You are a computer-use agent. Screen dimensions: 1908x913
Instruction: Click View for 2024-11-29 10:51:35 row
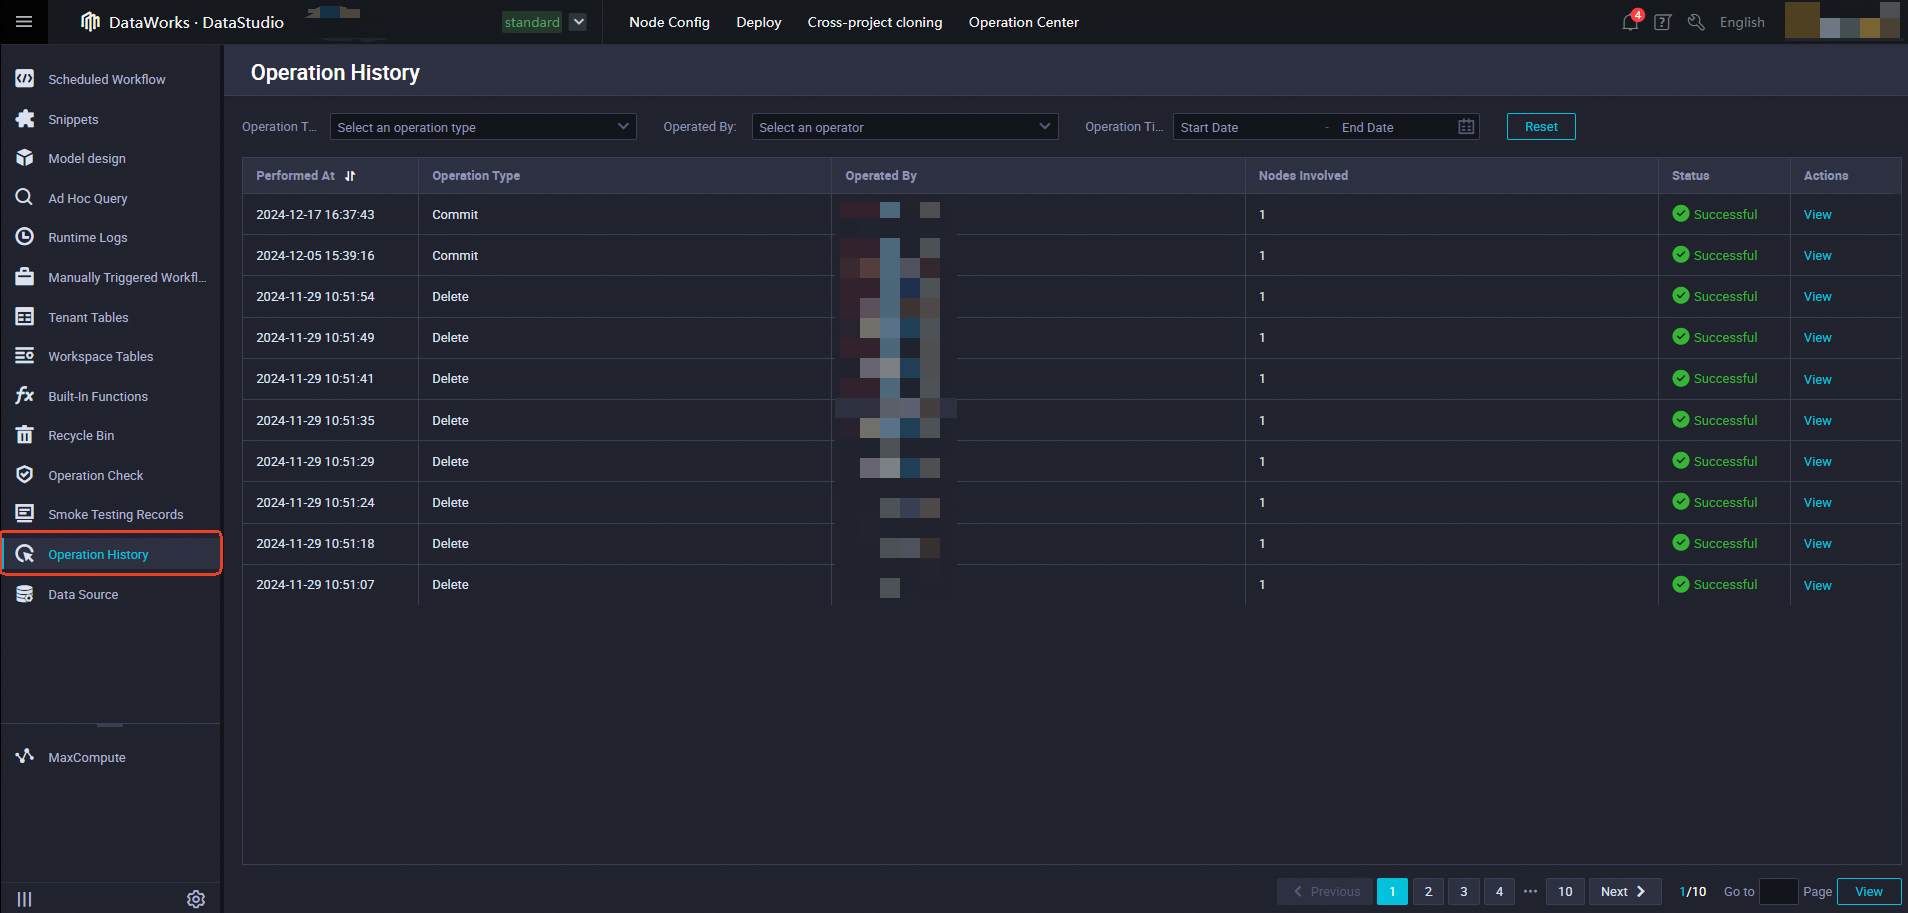(1817, 421)
